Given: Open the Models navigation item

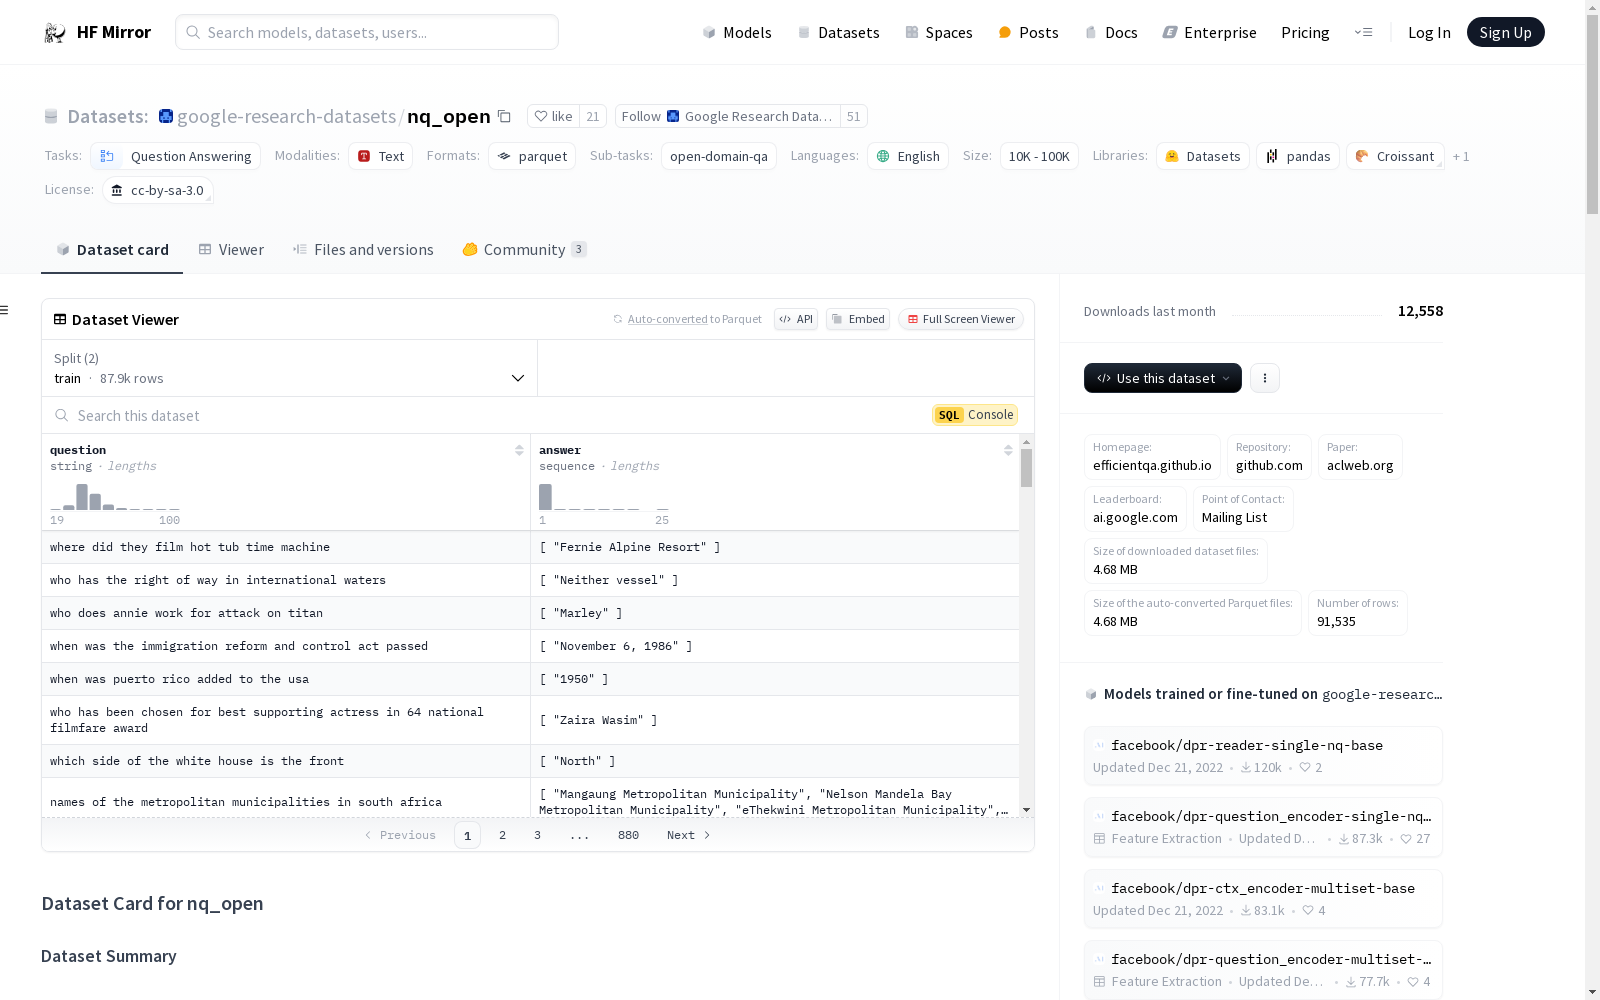Looking at the screenshot, I should pos(737,32).
